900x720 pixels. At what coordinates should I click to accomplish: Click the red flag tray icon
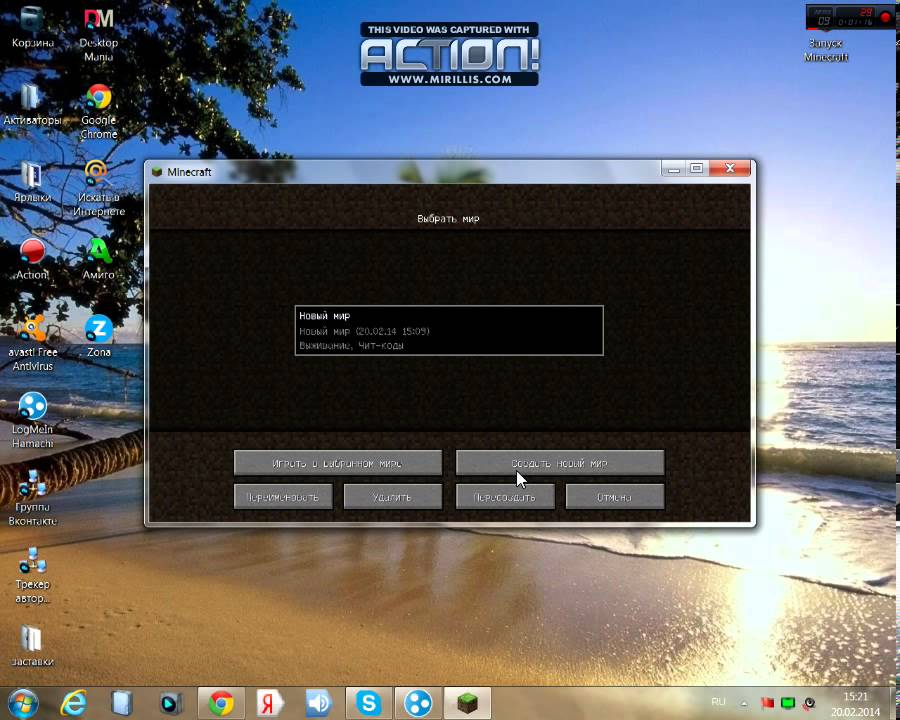(767, 703)
